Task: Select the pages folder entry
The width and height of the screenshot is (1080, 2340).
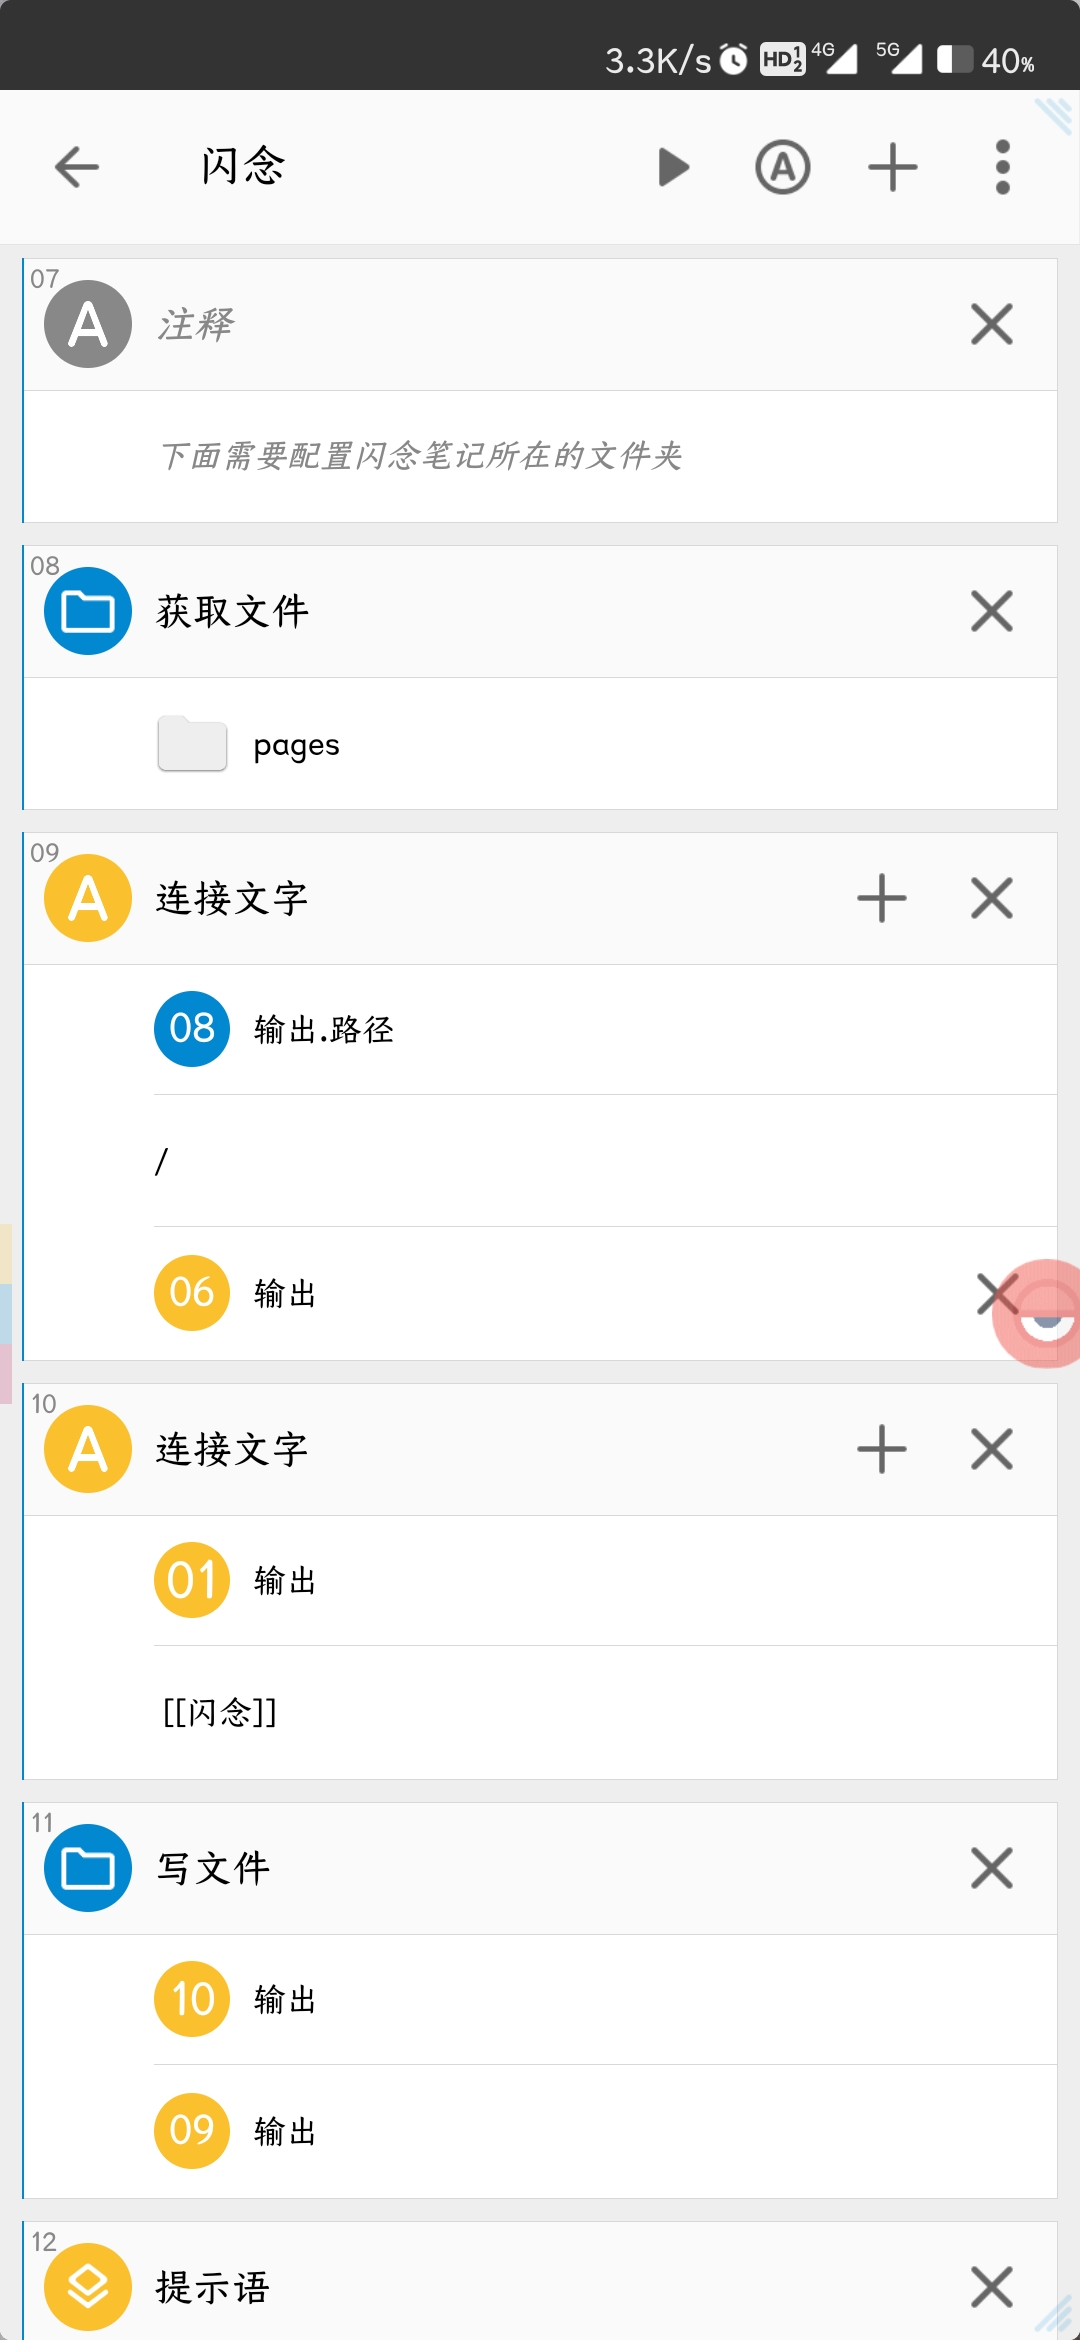Action: click(296, 745)
